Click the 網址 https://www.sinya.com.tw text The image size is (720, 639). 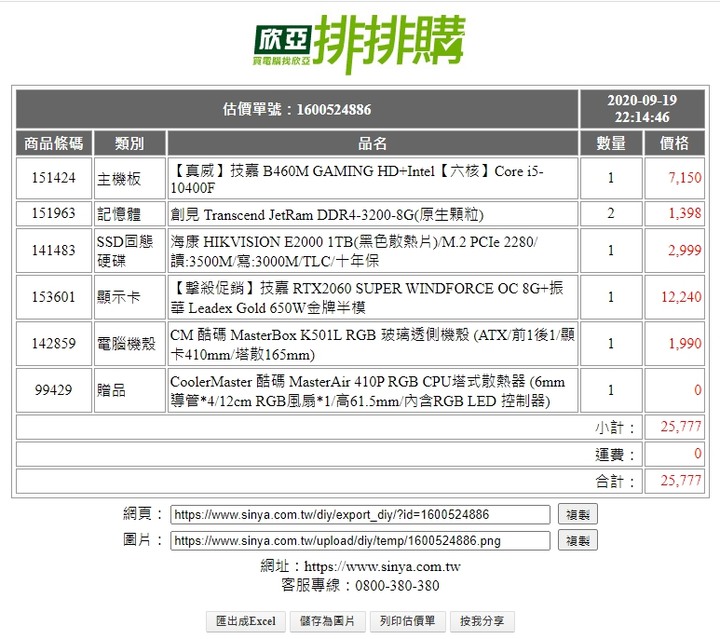point(360,566)
